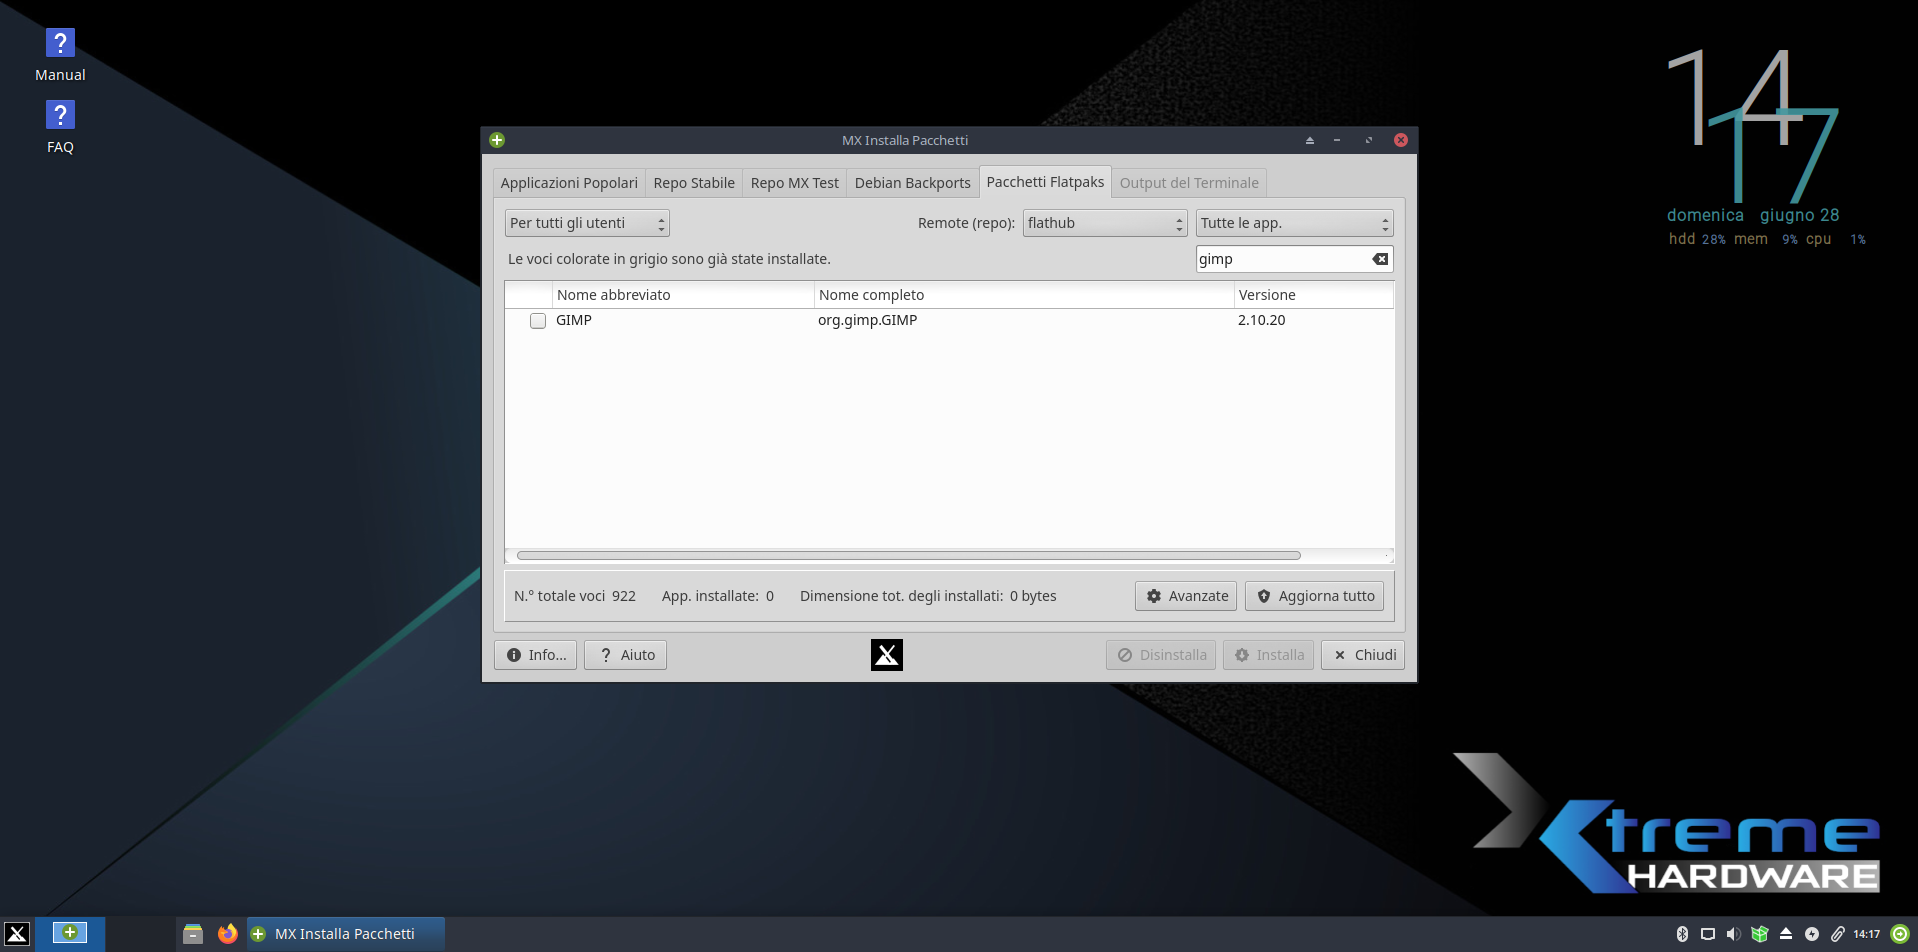The width and height of the screenshot is (1918, 952).
Task: Clear the gimp search field
Action: (1380, 259)
